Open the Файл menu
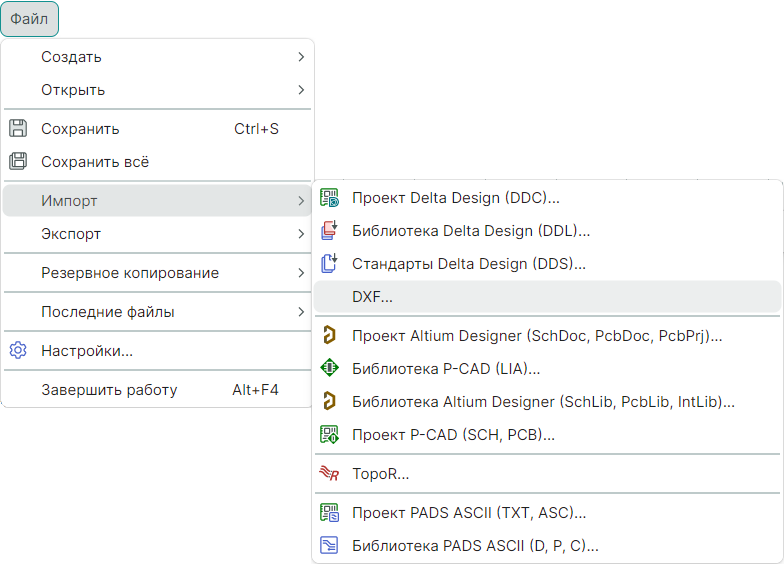 (x=29, y=19)
